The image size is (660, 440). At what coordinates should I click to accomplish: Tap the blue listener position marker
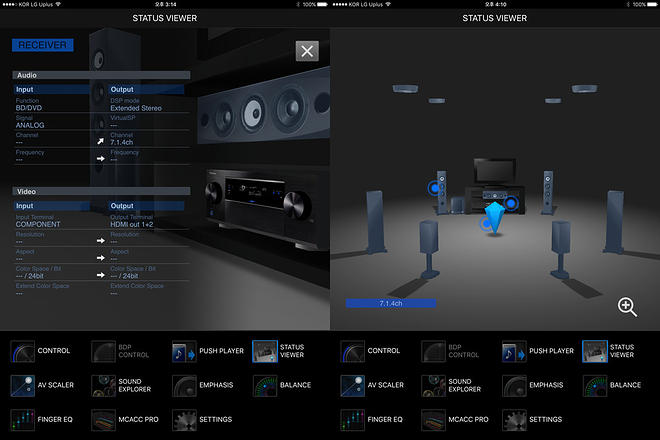pyautogui.click(x=495, y=218)
